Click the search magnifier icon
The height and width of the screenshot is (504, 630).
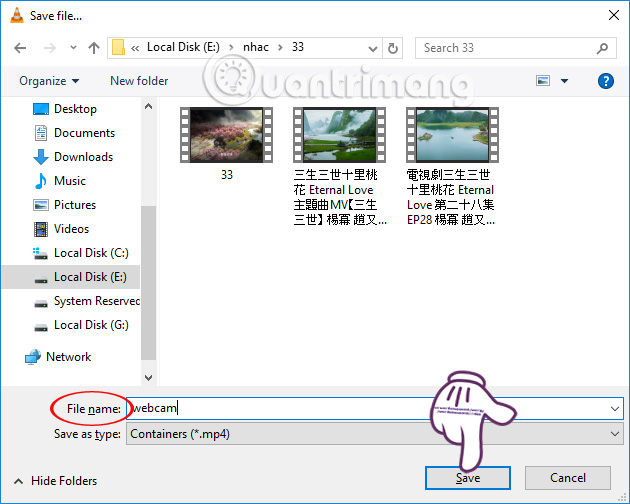point(602,49)
